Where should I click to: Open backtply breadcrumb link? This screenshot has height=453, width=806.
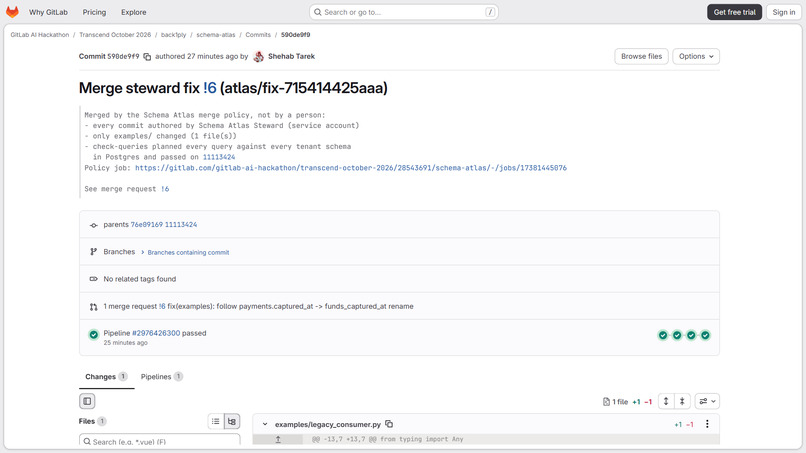tap(174, 35)
